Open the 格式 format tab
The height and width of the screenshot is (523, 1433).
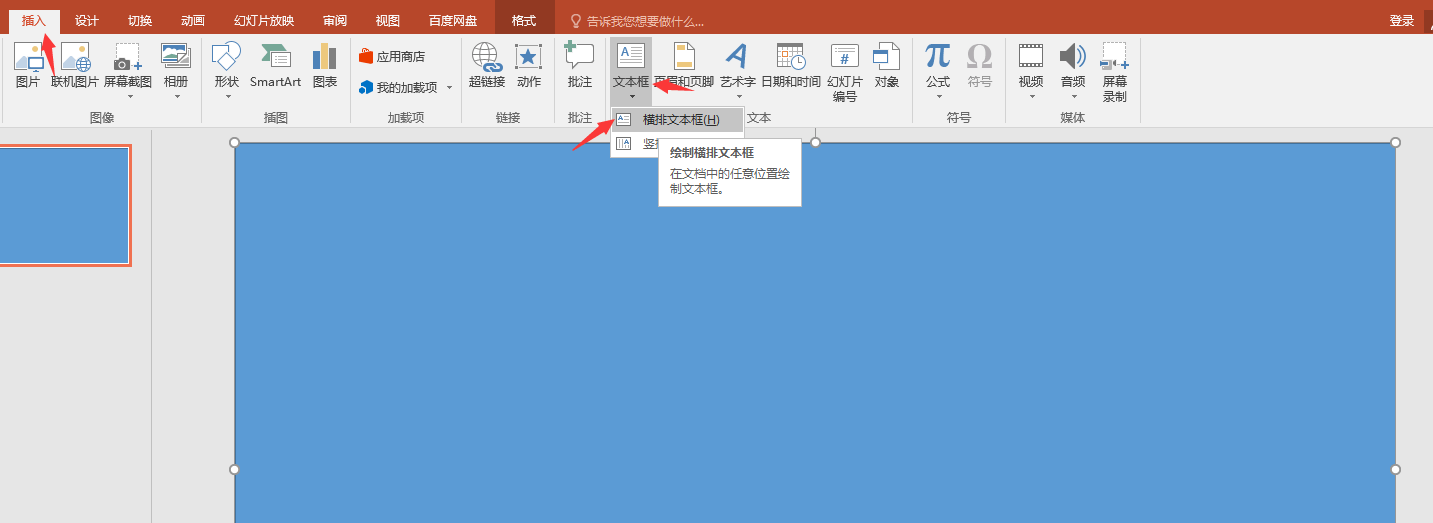[524, 21]
